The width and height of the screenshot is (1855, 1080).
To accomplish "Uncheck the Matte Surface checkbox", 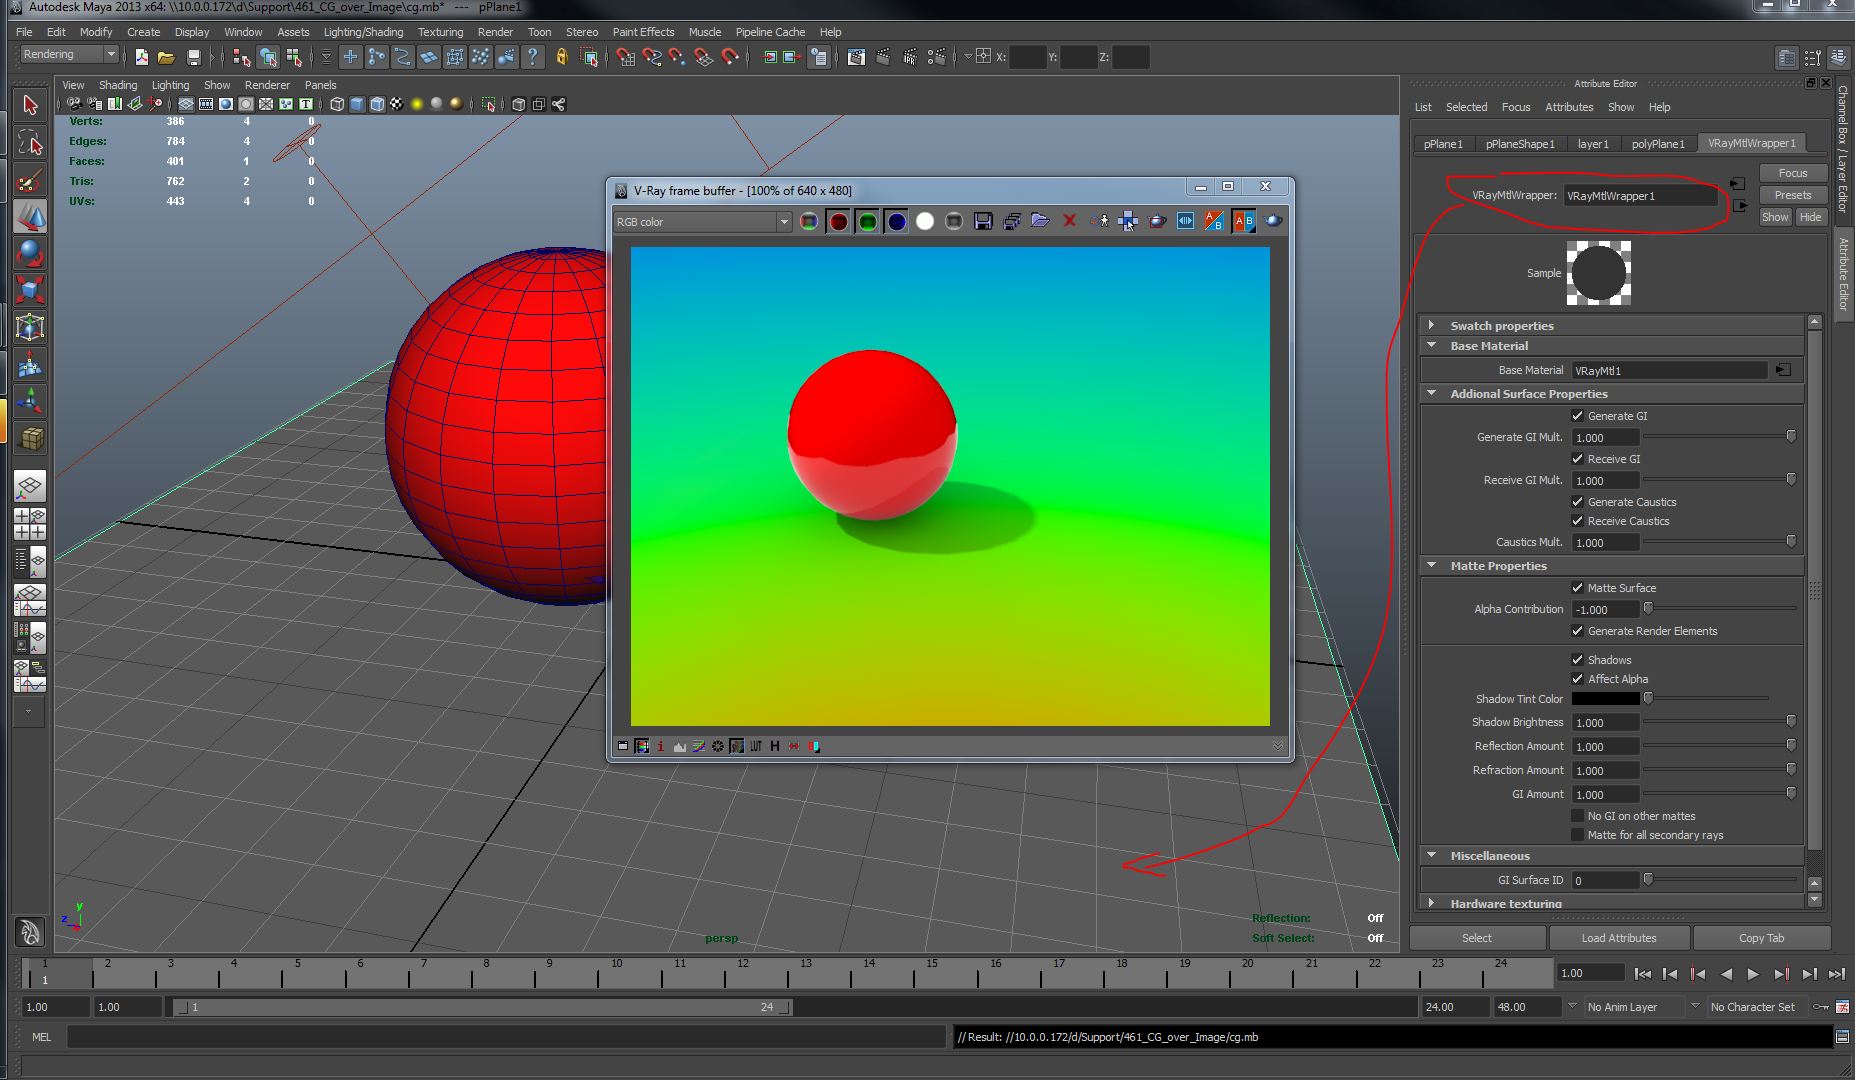I will (x=1577, y=588).
